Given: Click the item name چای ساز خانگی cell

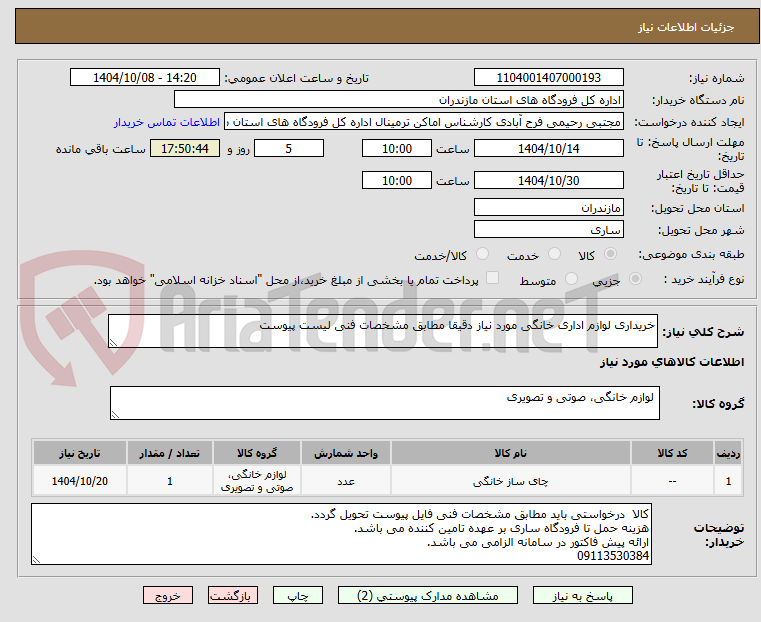Looking at the screenshot, I should 511,481.
